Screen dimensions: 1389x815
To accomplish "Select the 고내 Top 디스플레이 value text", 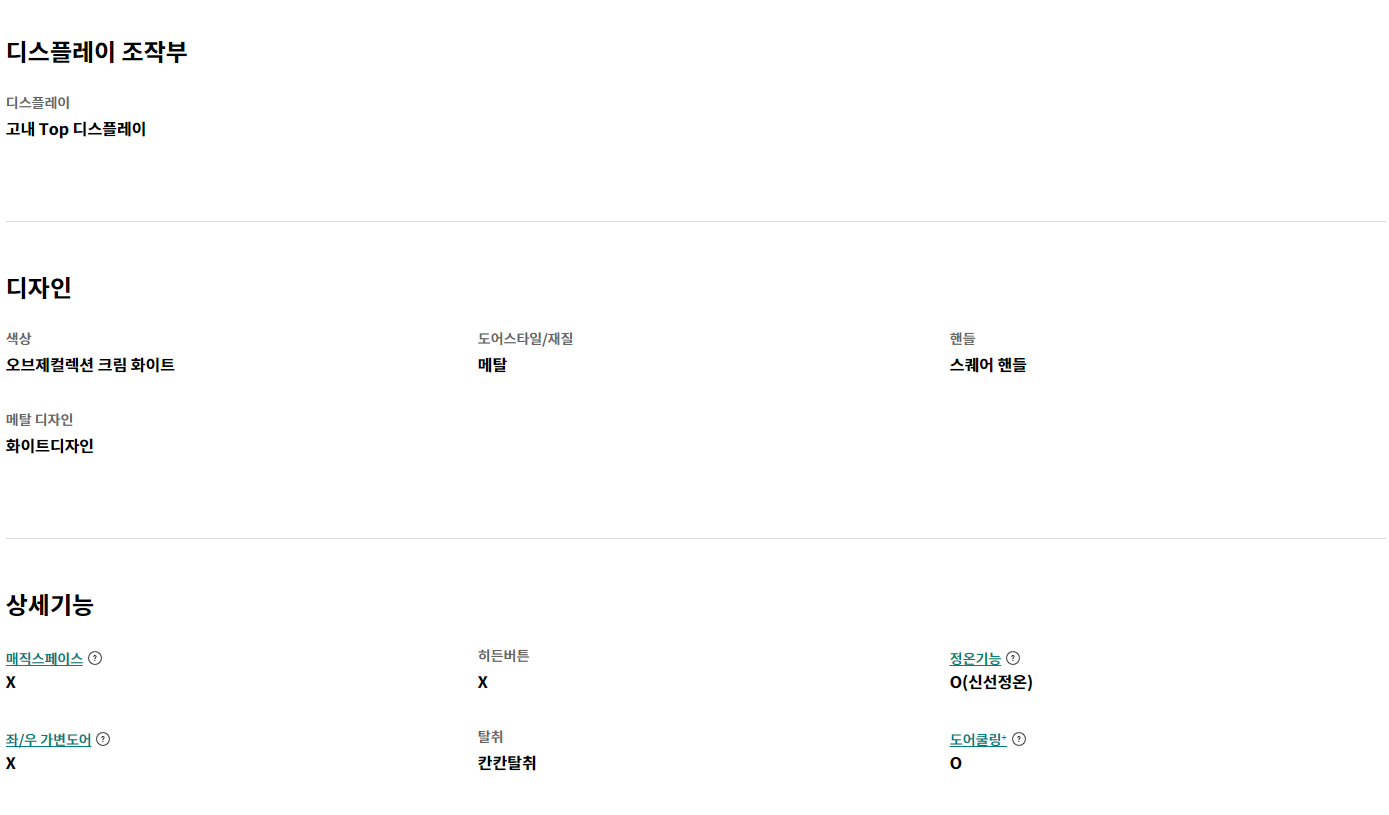I will click(x=76, y=129).
